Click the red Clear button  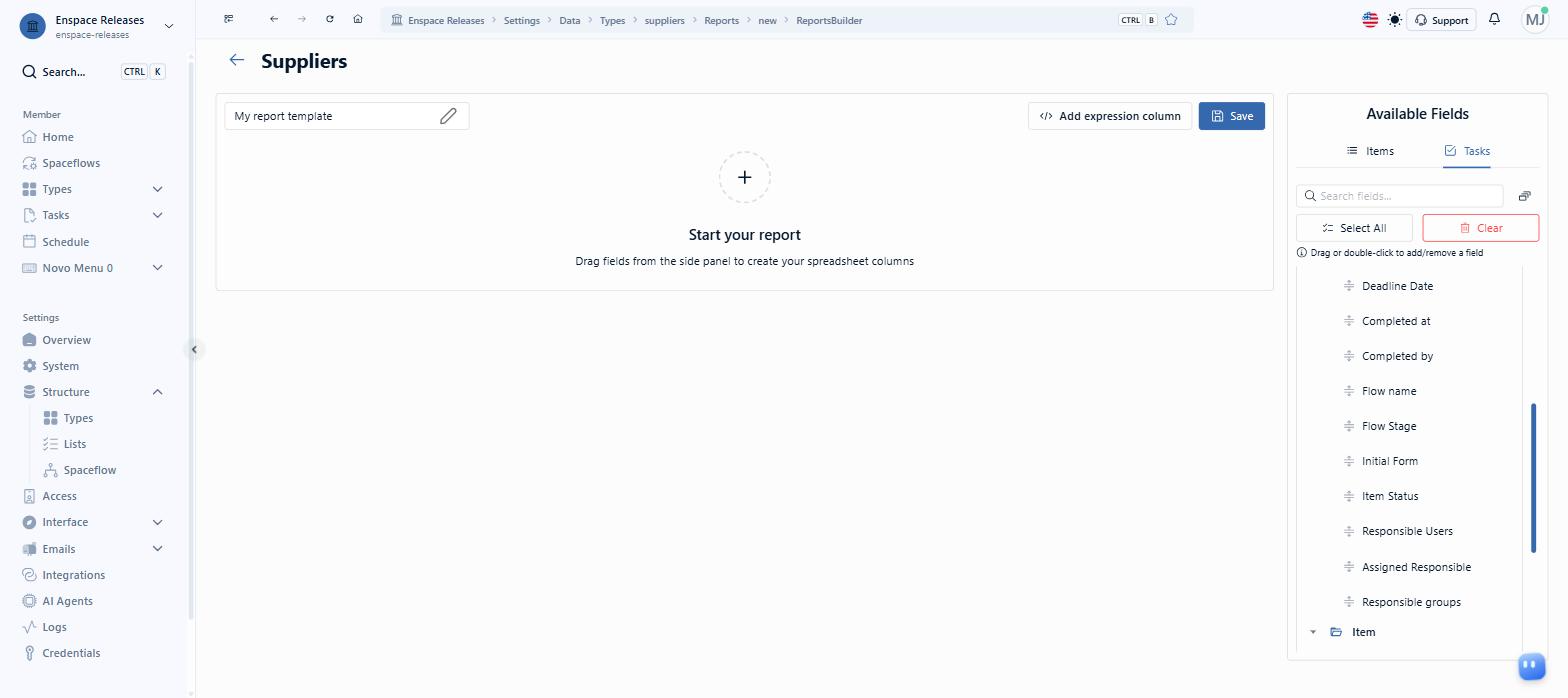[1480, 228]
